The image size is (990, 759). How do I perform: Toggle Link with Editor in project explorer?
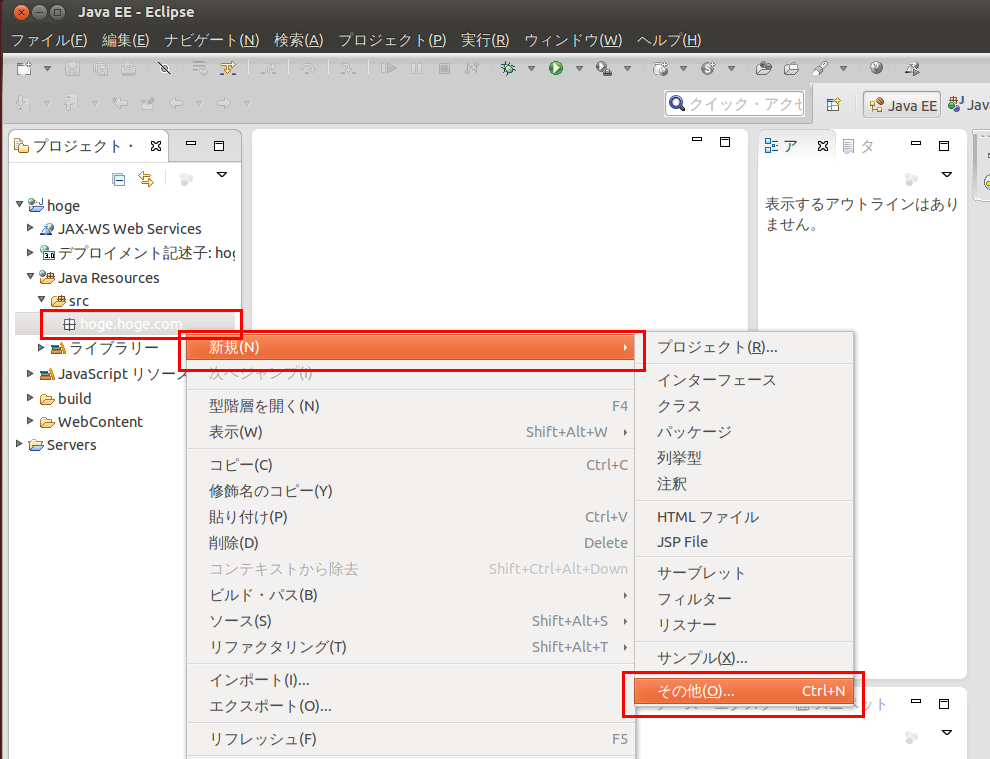[x=146, y=179]
